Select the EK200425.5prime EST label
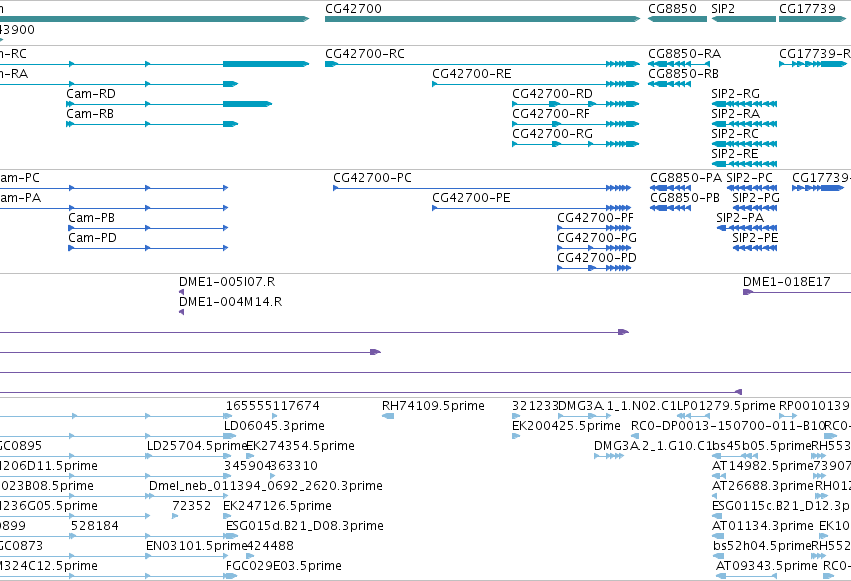This screenshot has height=581, width=851. click(x=566, y=426)
